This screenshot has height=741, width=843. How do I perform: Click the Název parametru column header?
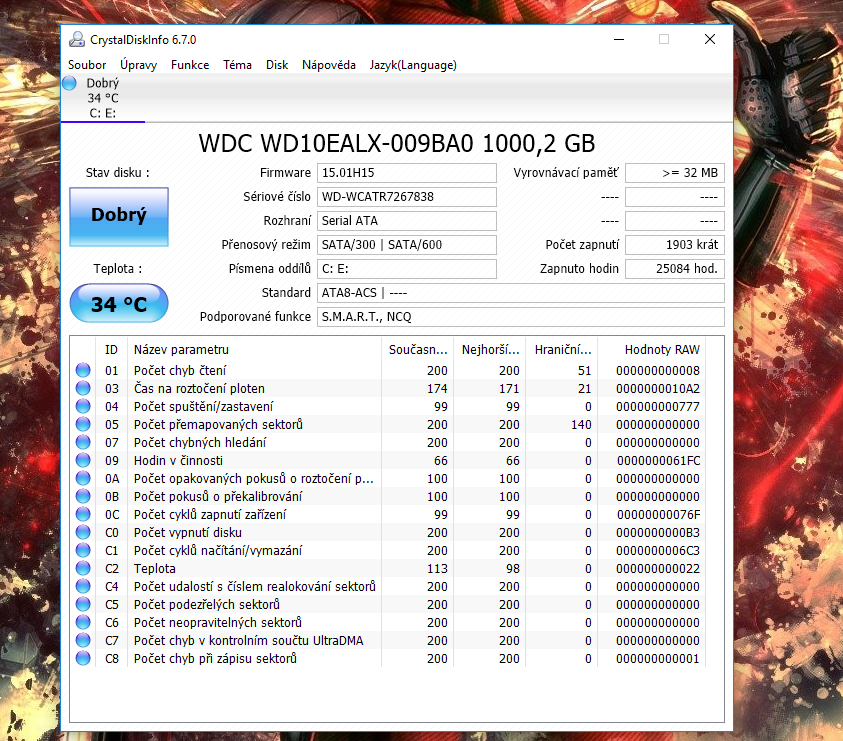click(254, 350)
